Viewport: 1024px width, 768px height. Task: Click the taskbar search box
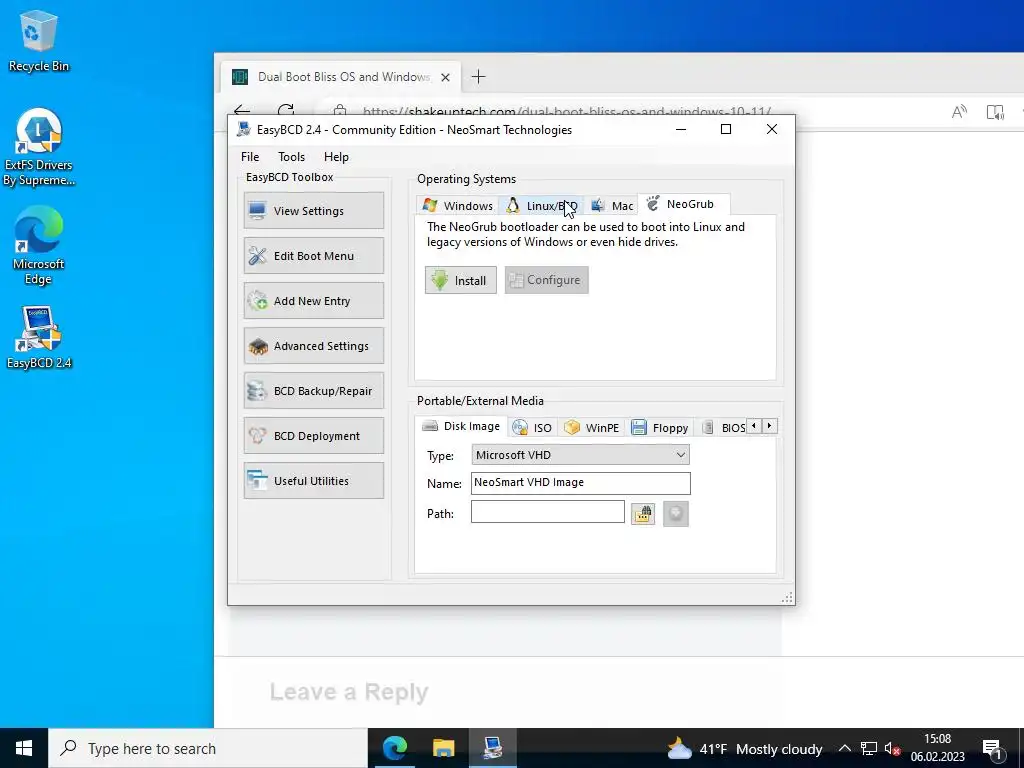pos(208,748)
